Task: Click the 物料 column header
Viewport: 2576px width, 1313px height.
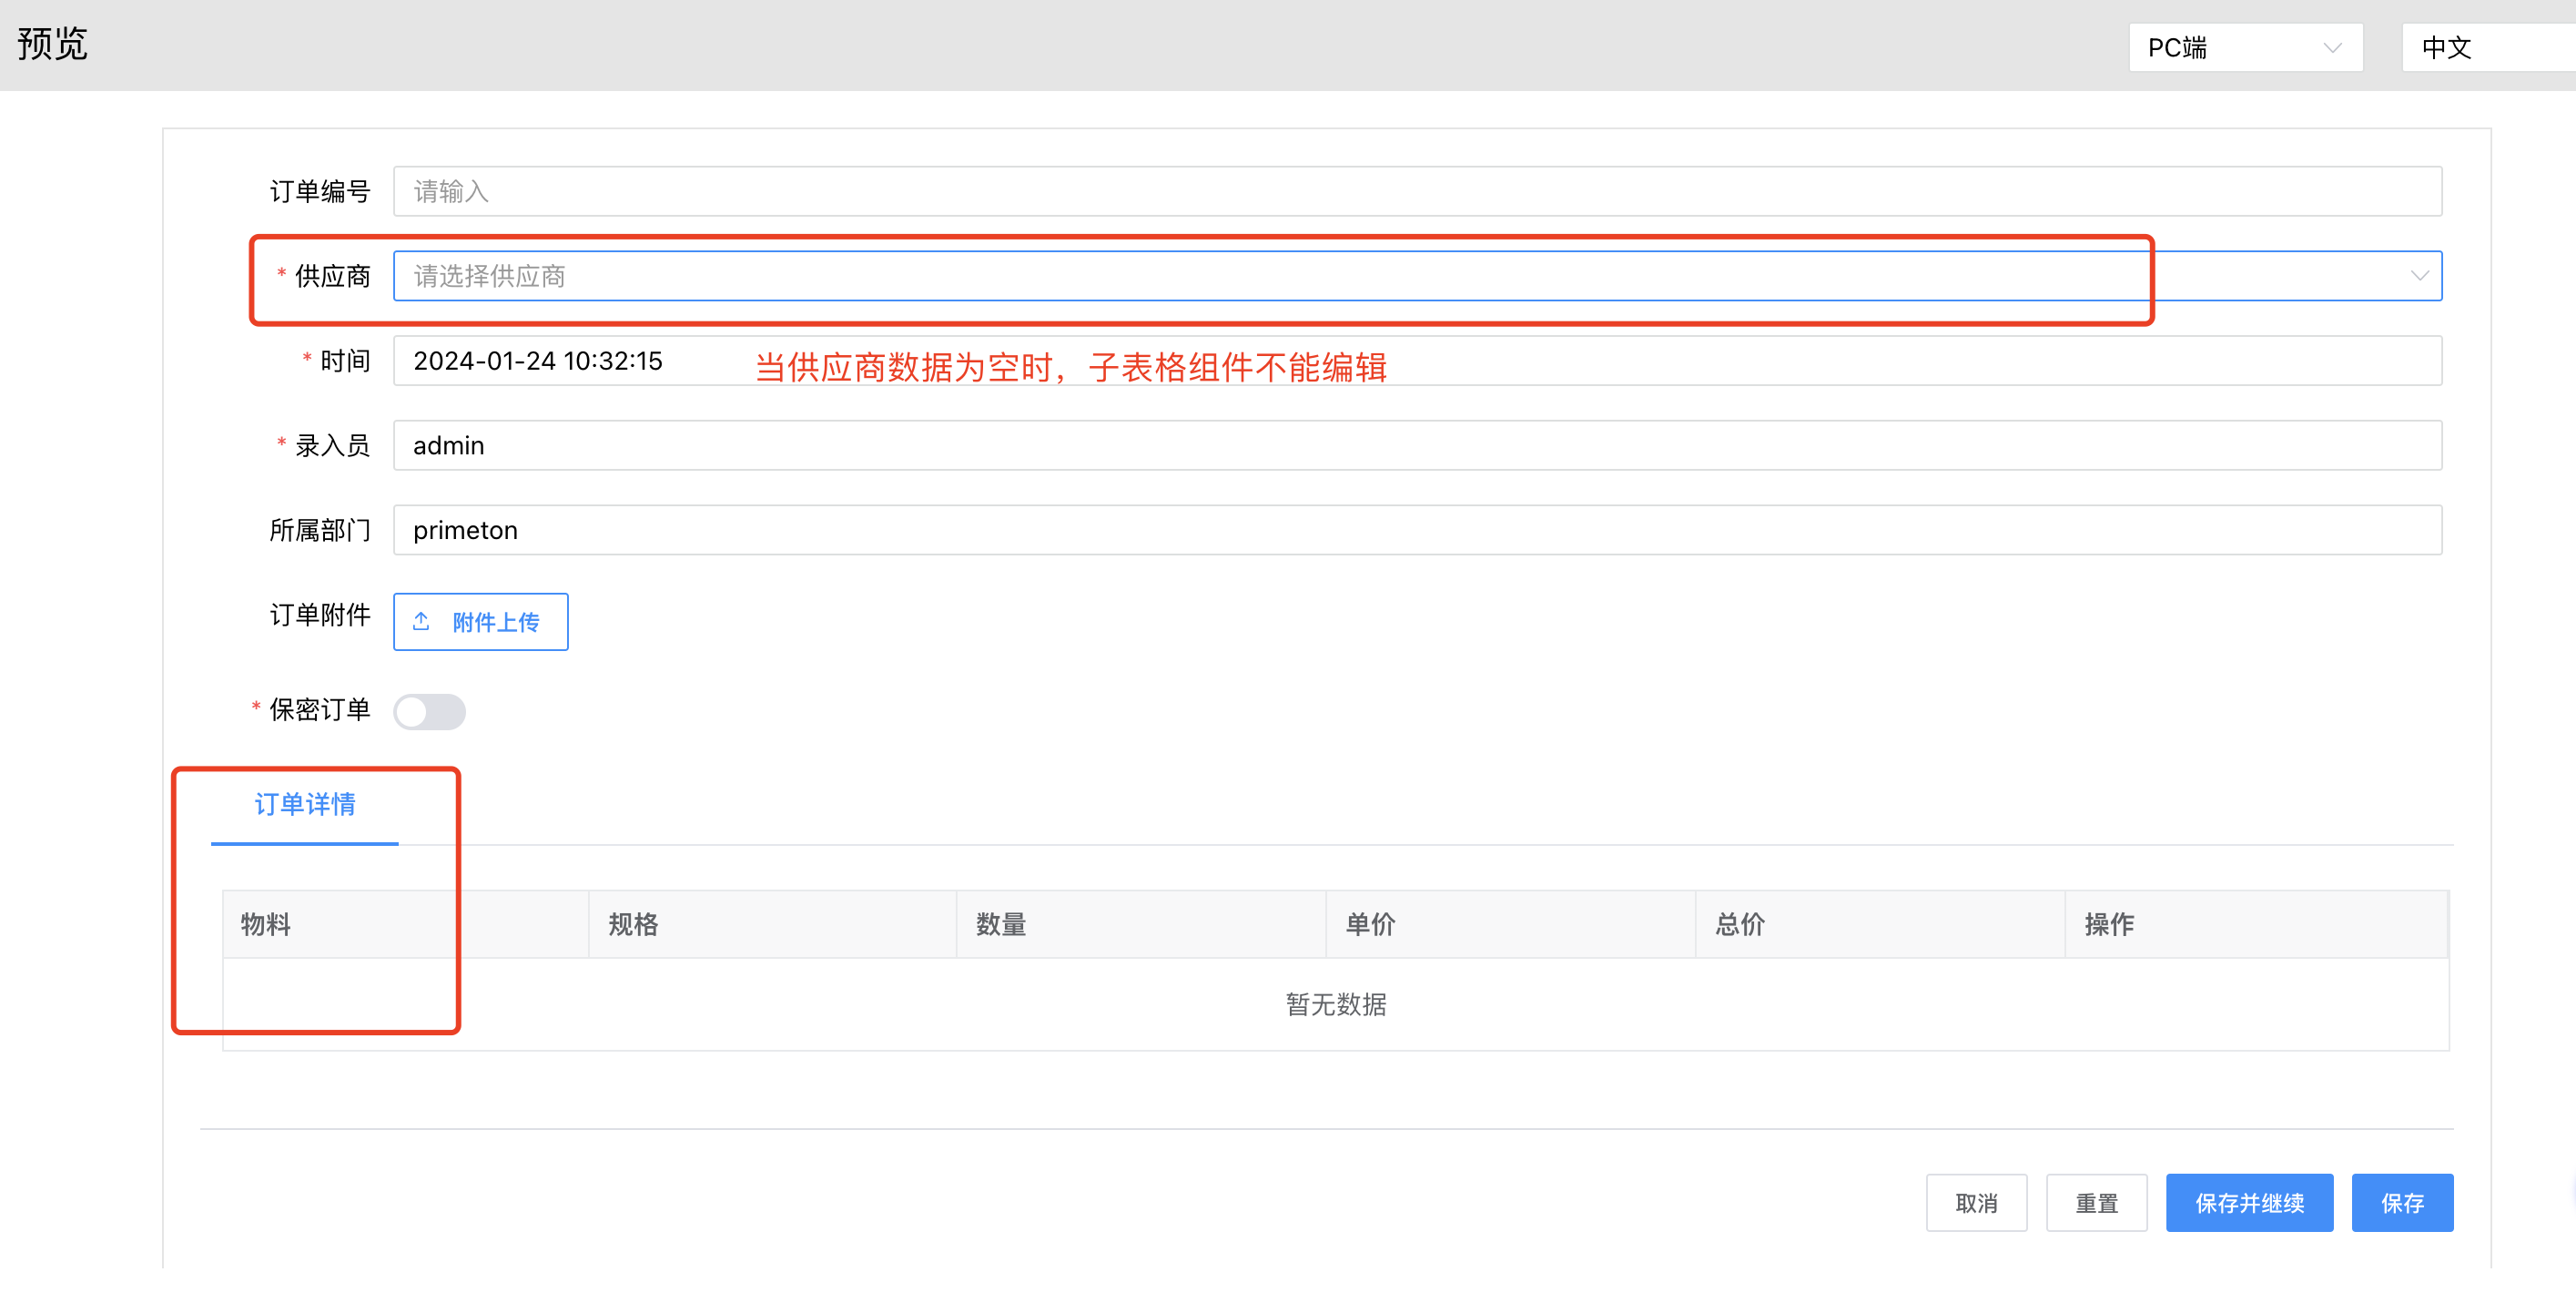Action: [x=266, y=924]
